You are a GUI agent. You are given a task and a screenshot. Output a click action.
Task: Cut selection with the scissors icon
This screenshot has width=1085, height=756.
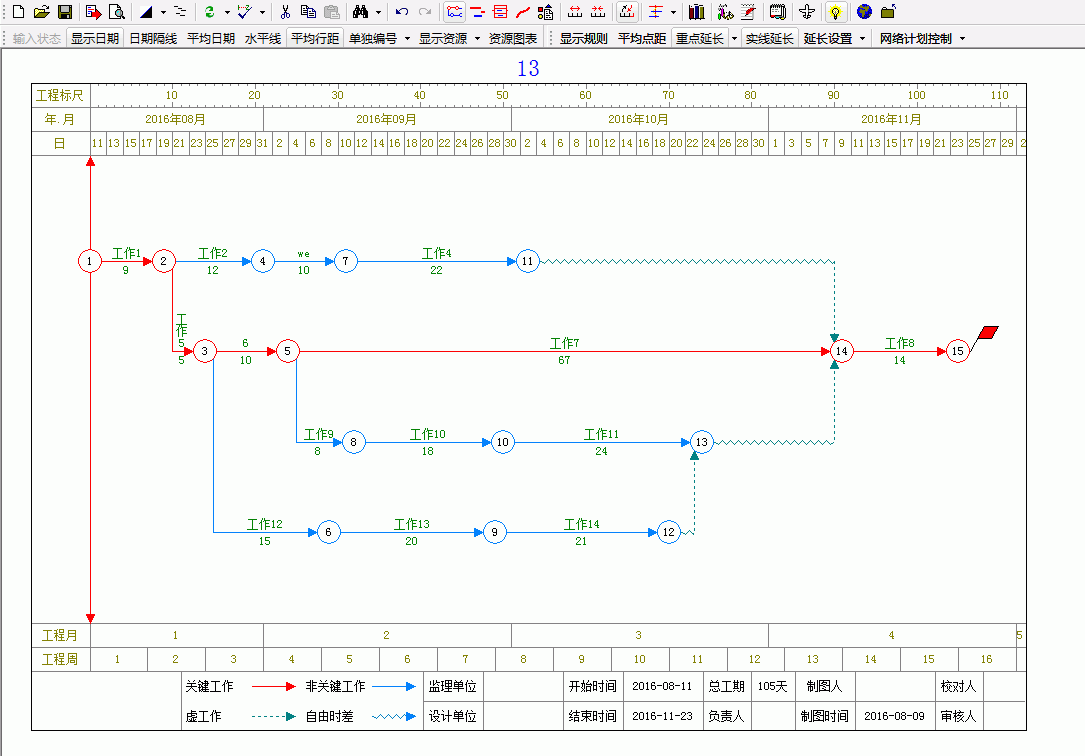point(285,12)
